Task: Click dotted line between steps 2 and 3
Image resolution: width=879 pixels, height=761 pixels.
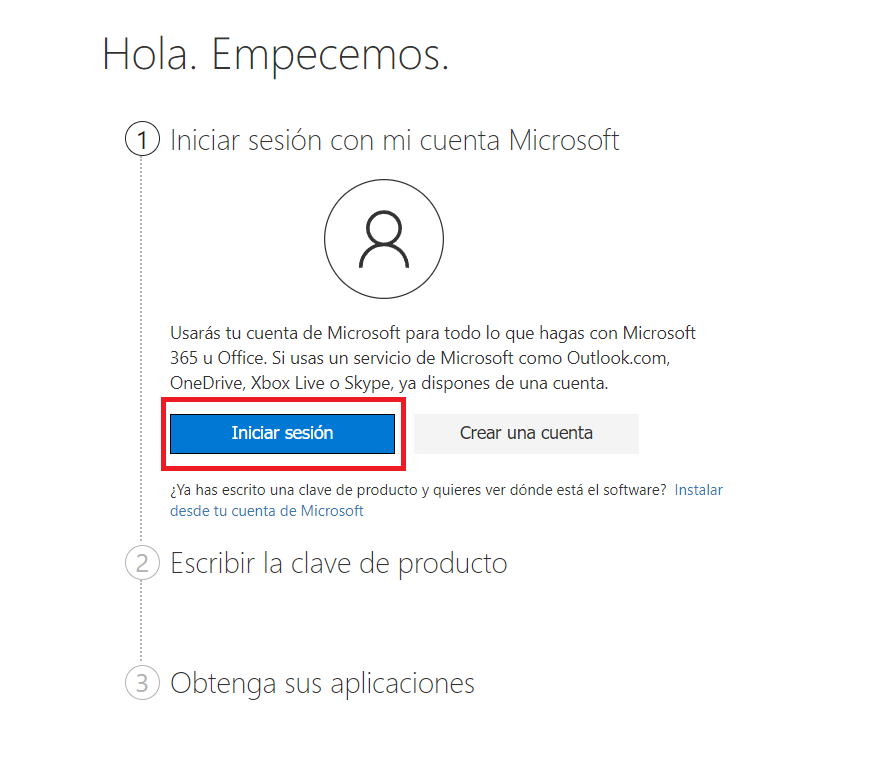Action: point(141,623)
